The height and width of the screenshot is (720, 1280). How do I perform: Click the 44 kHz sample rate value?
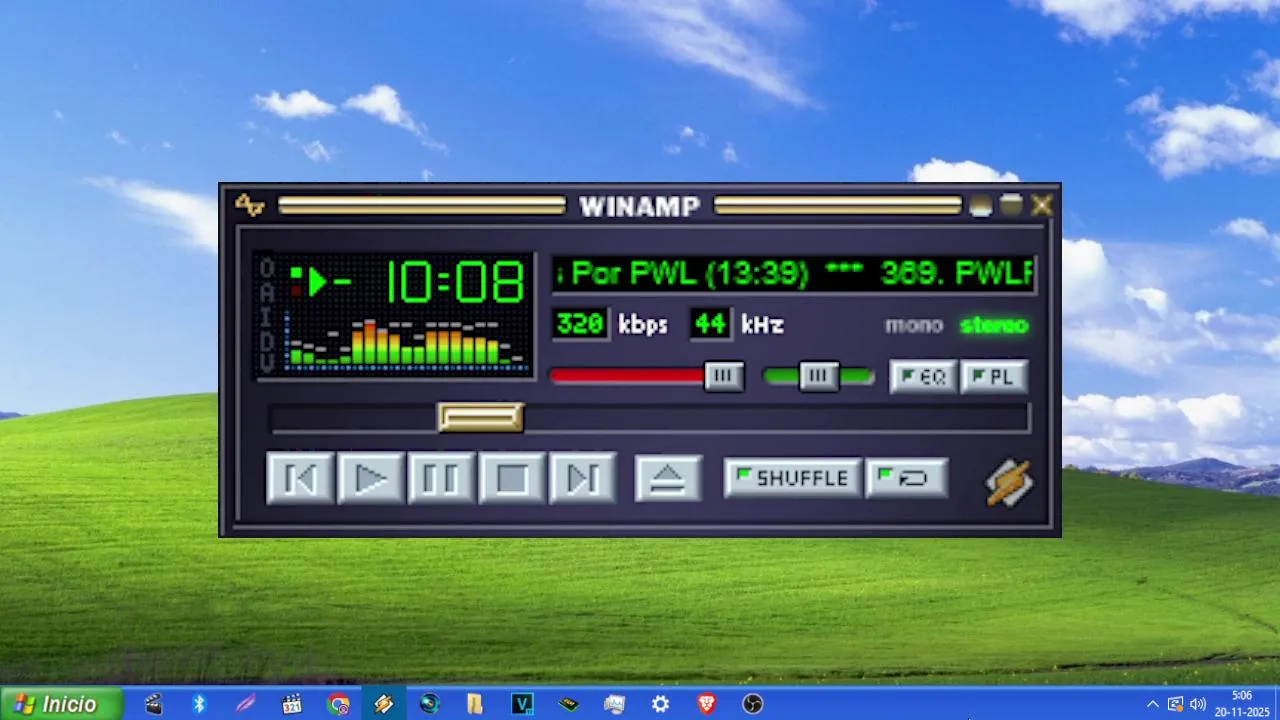click(x=710, y=324)
